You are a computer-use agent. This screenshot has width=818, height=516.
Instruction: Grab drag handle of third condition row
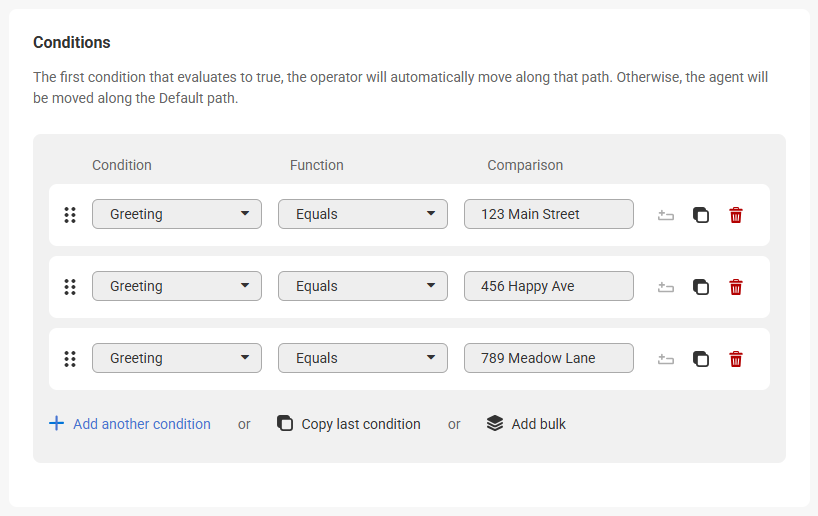(x=70, y=359)
